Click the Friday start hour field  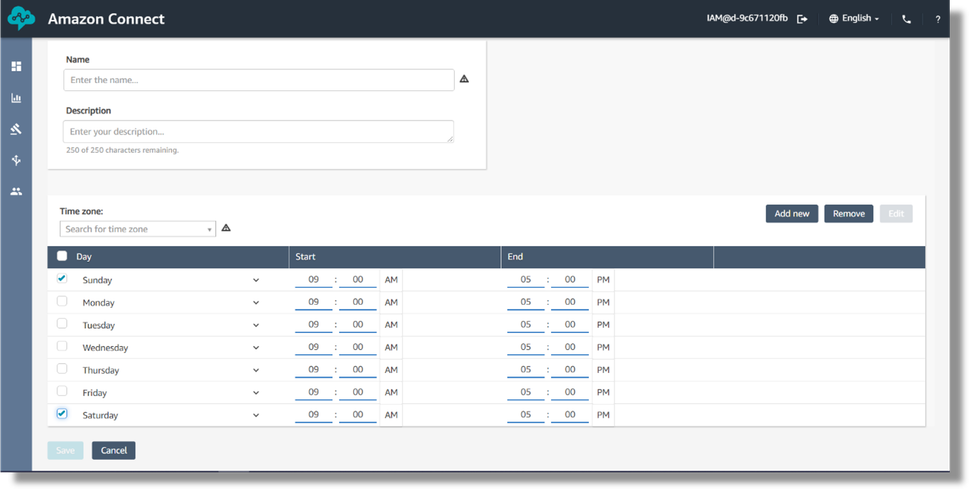coord(313,392)
